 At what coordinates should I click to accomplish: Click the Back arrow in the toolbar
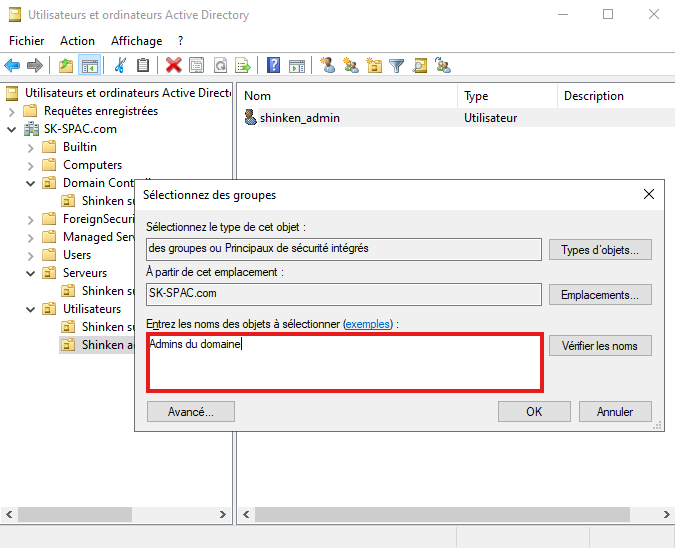point(12,66)
